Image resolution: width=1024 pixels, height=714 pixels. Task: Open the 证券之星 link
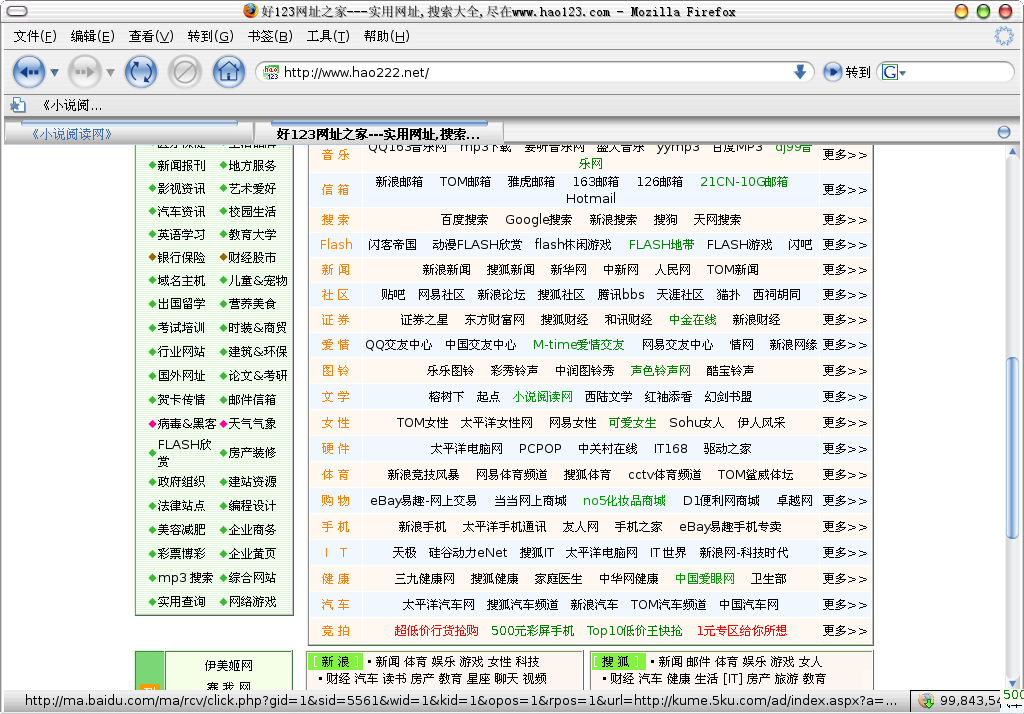[x=424, y=319]
